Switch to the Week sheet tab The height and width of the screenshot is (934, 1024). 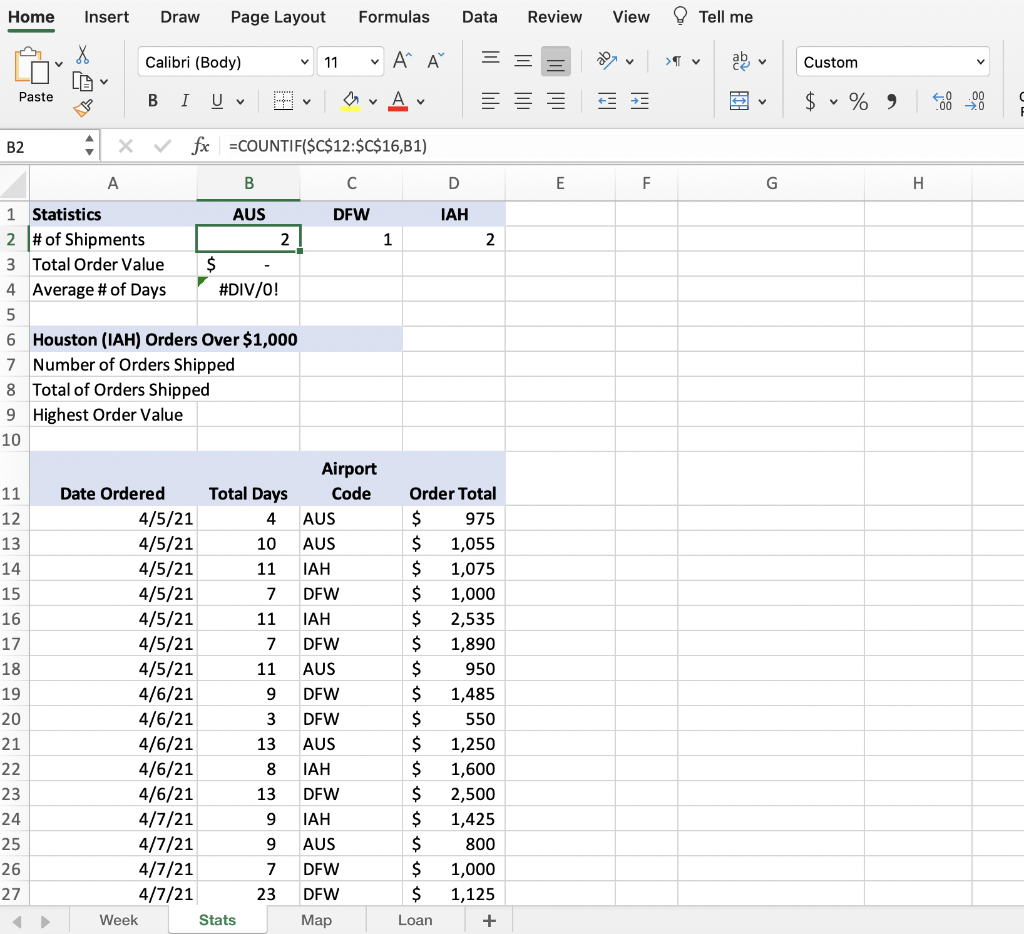[118, 920]
